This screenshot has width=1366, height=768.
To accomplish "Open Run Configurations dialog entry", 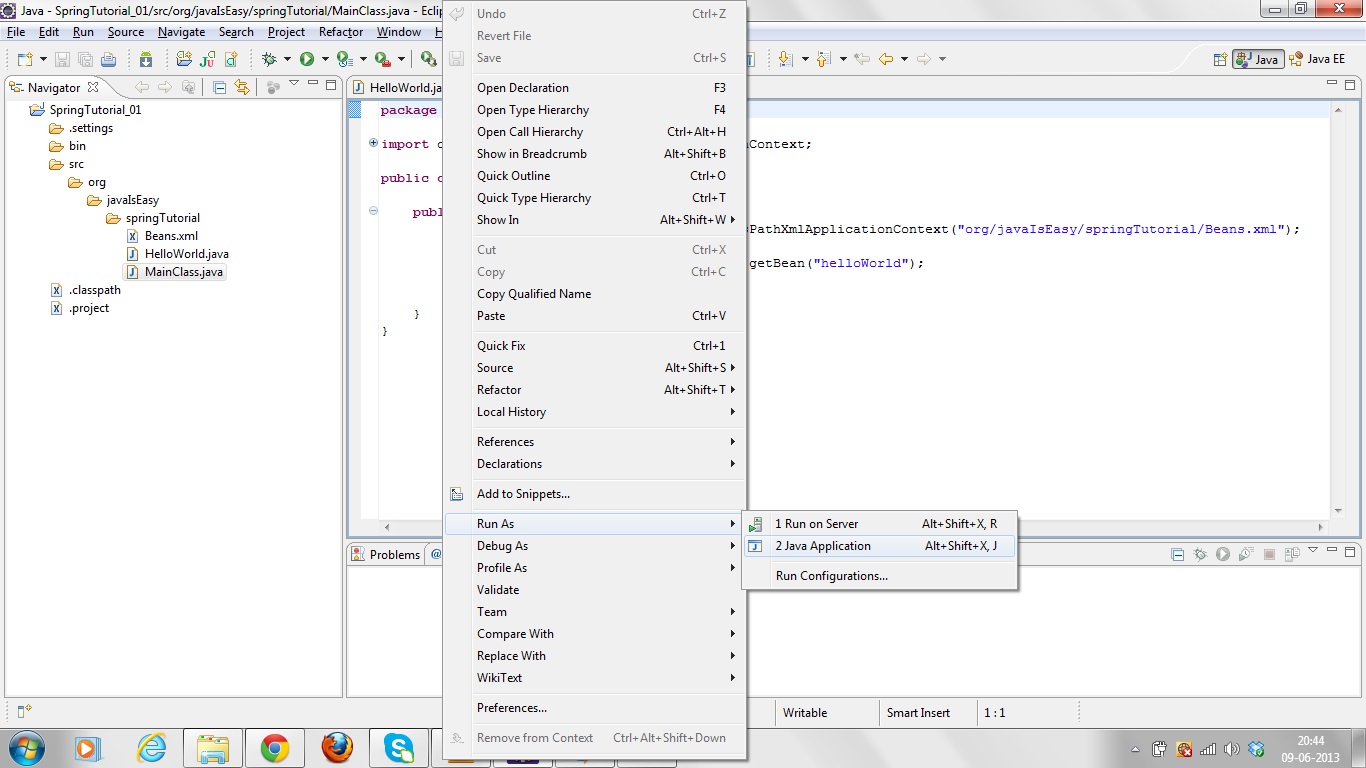I will pos(879,576).
